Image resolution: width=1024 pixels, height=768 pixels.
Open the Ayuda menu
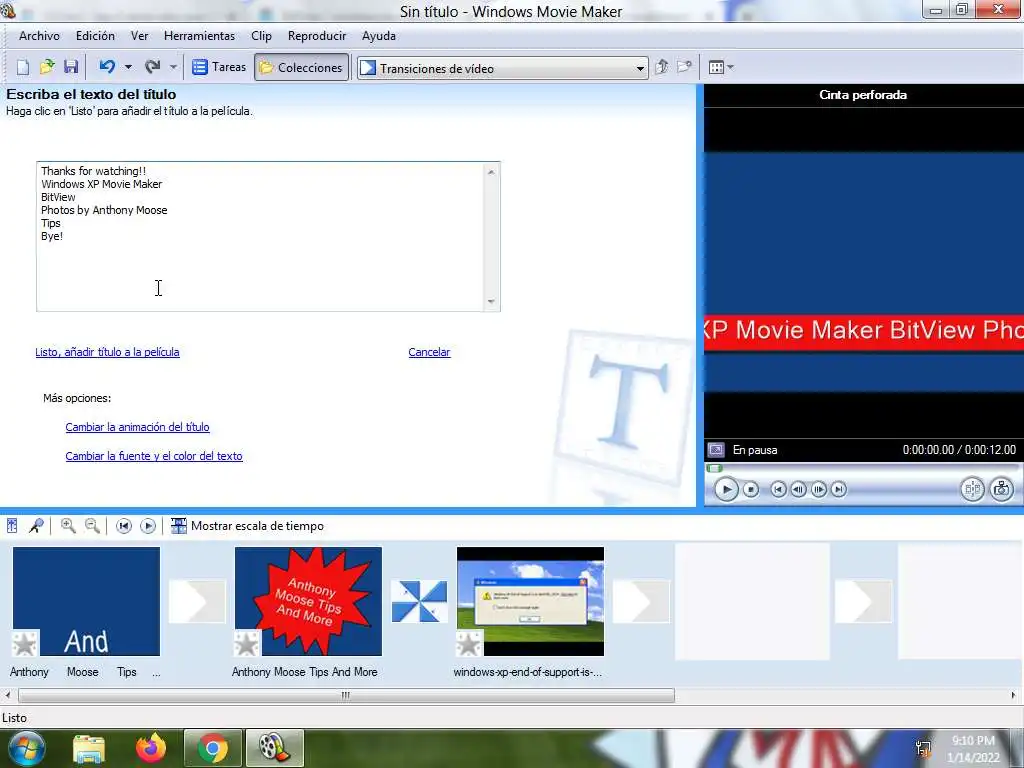tap(379, 36)
